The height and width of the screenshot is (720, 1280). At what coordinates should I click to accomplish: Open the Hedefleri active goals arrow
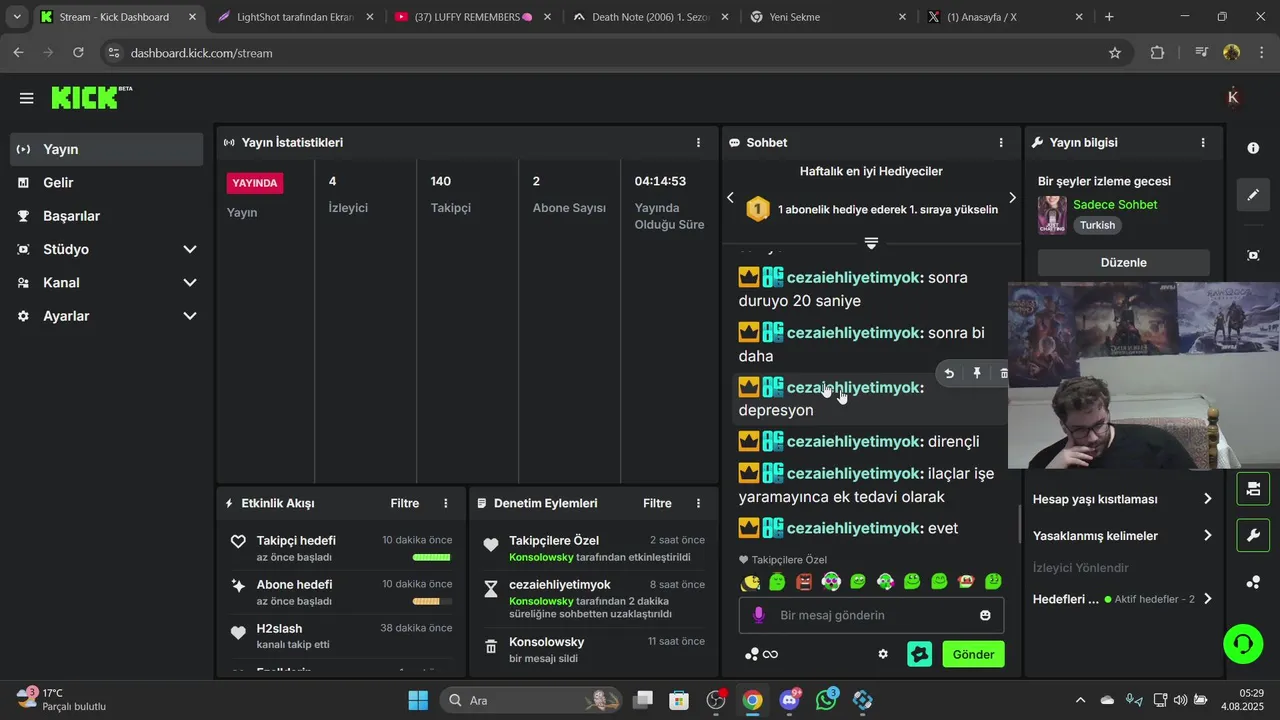(1207, 599)
